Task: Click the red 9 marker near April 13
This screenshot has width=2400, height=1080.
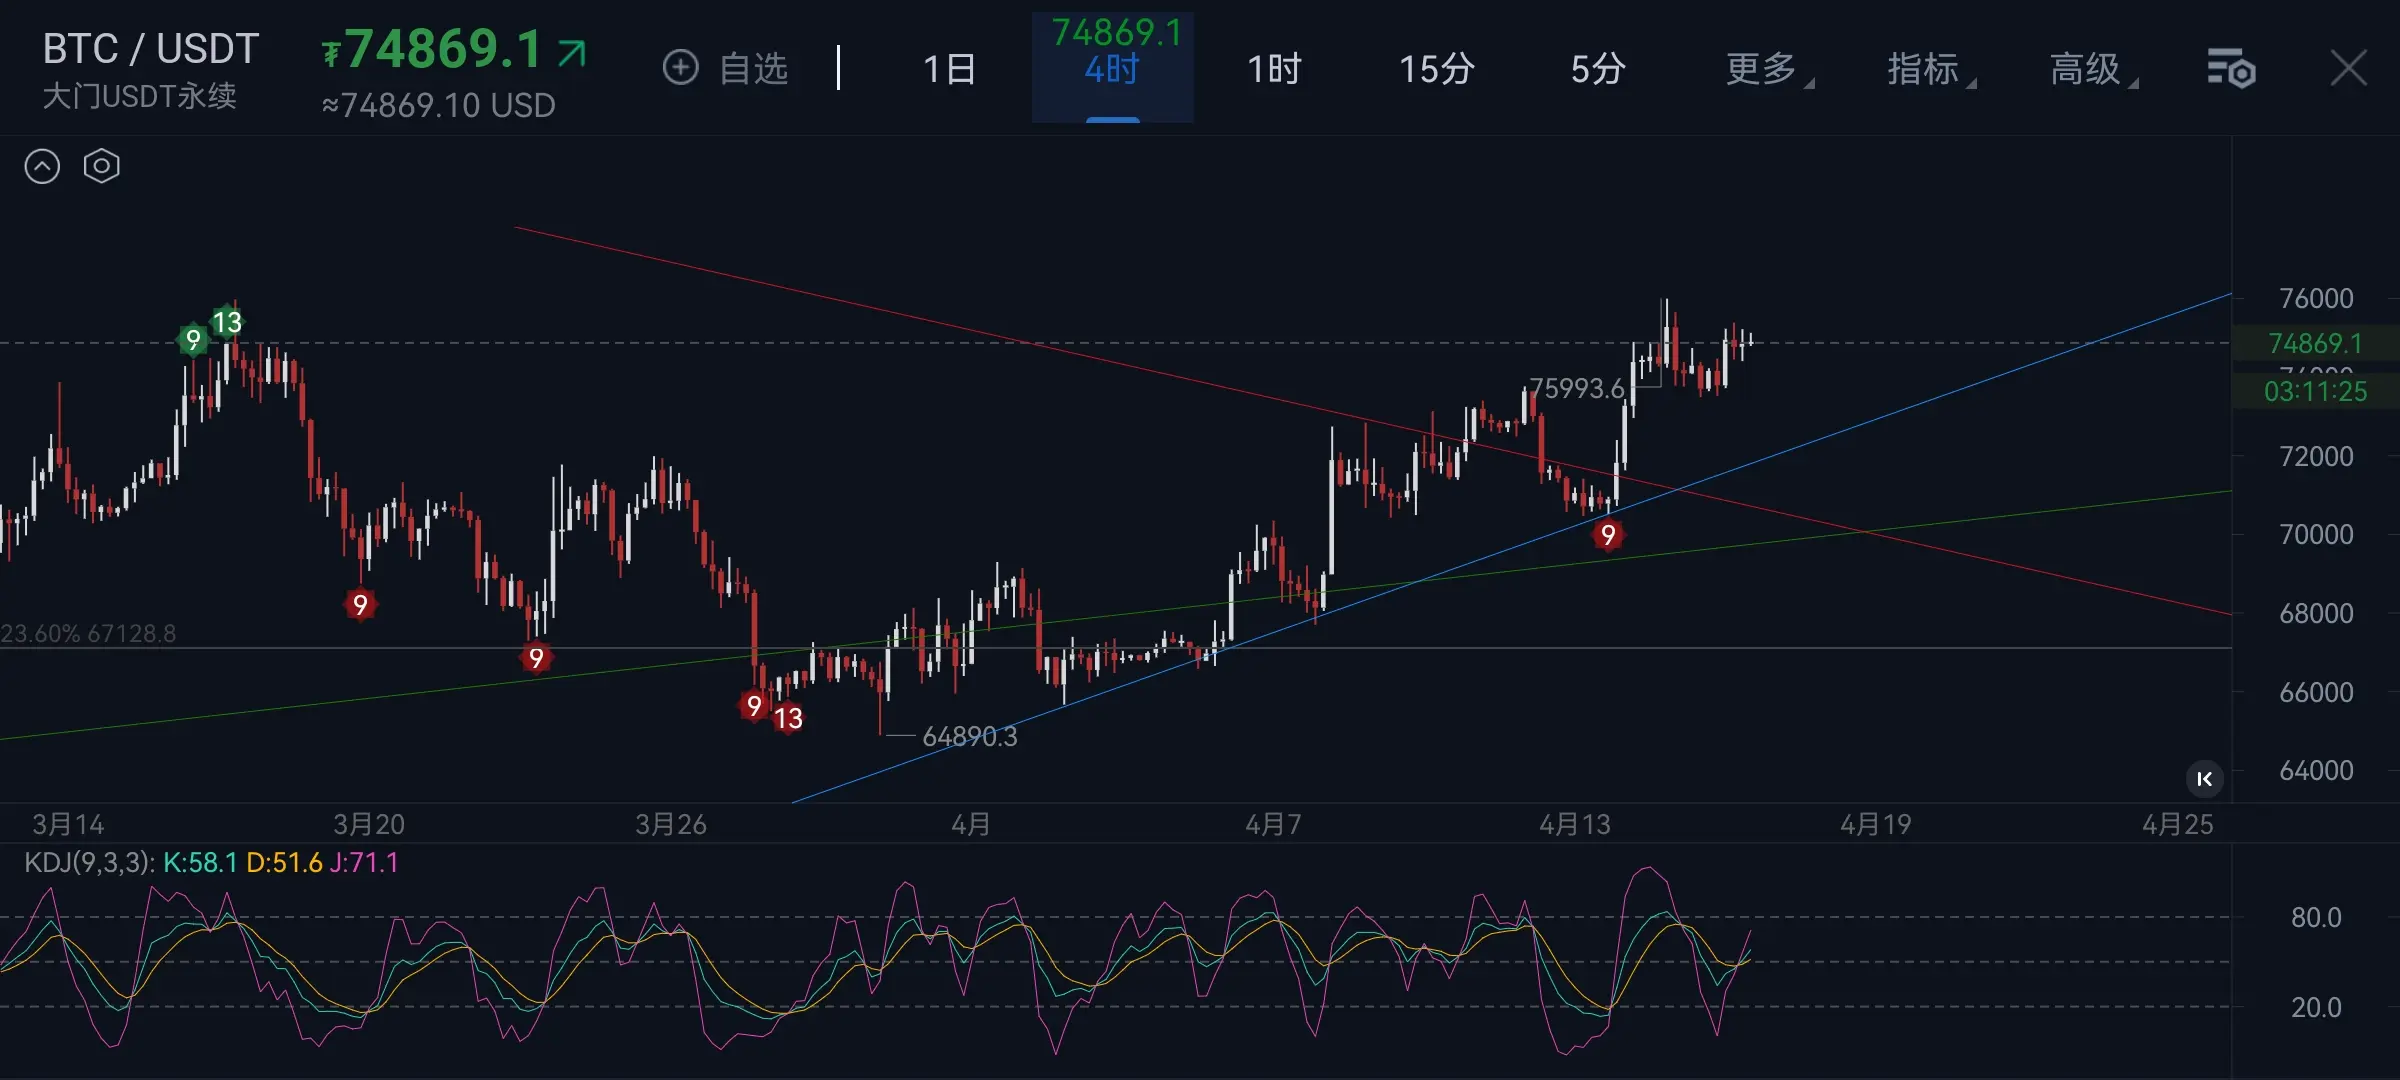Action: [1608, 535]
